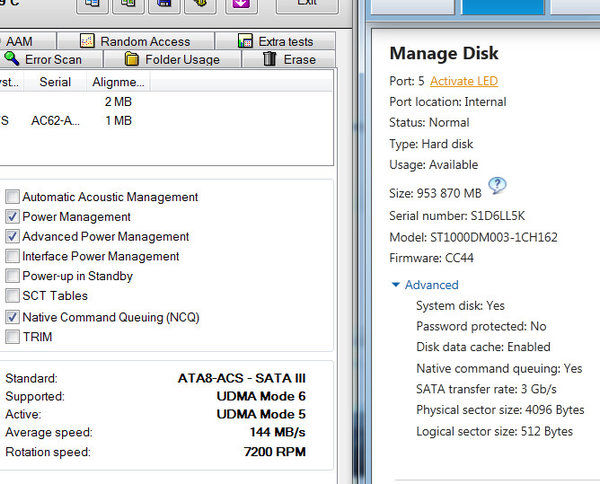Click the Activate LED link
The height and width of the screenshot is (484, 600).
[464, 81]
